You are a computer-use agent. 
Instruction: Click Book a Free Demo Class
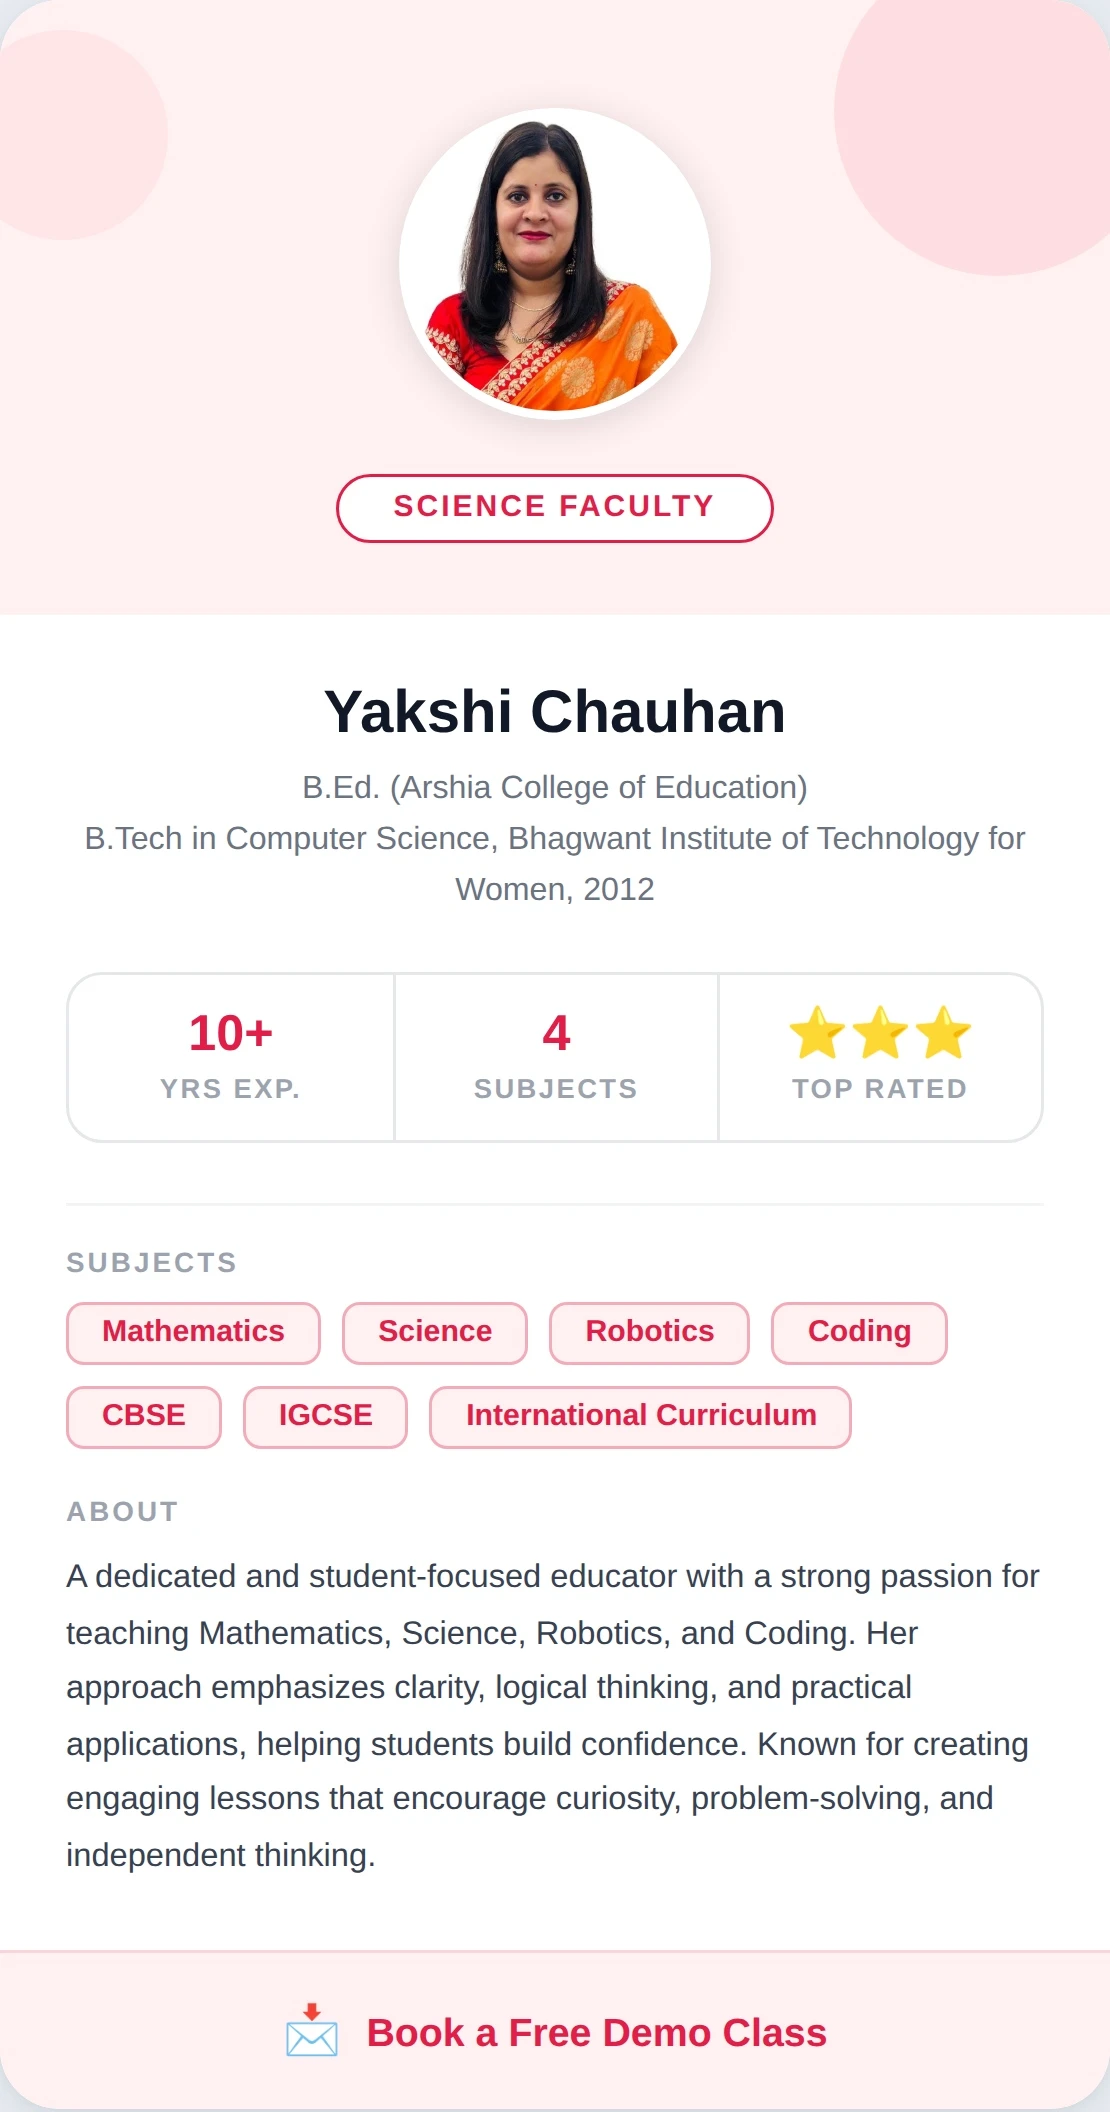596,2033
